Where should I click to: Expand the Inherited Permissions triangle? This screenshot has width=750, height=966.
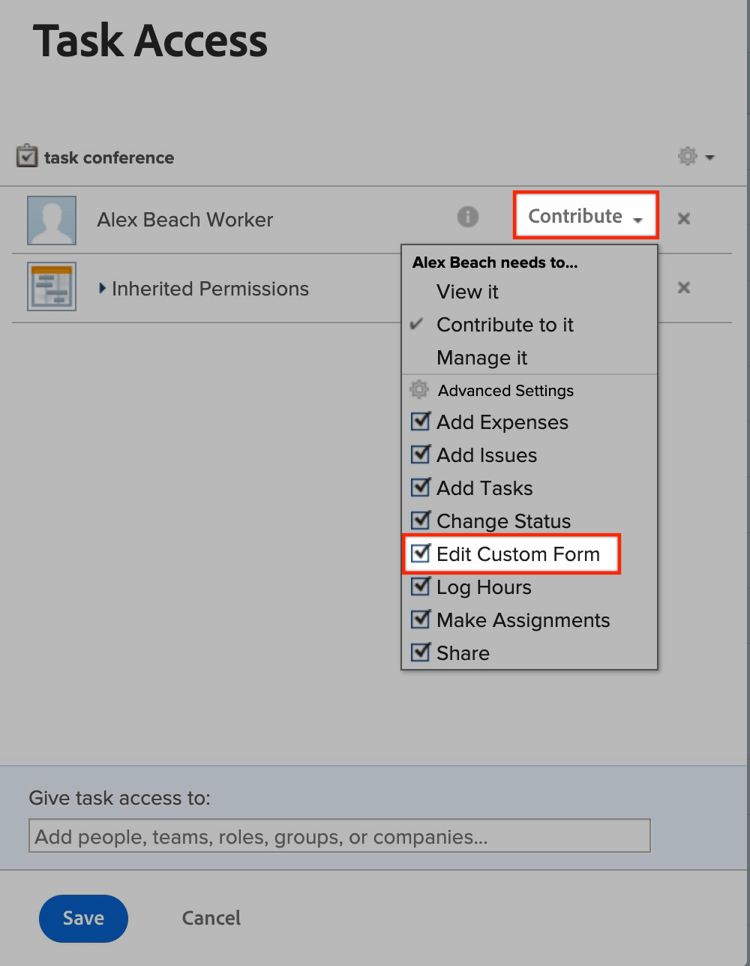coord(102,288)
